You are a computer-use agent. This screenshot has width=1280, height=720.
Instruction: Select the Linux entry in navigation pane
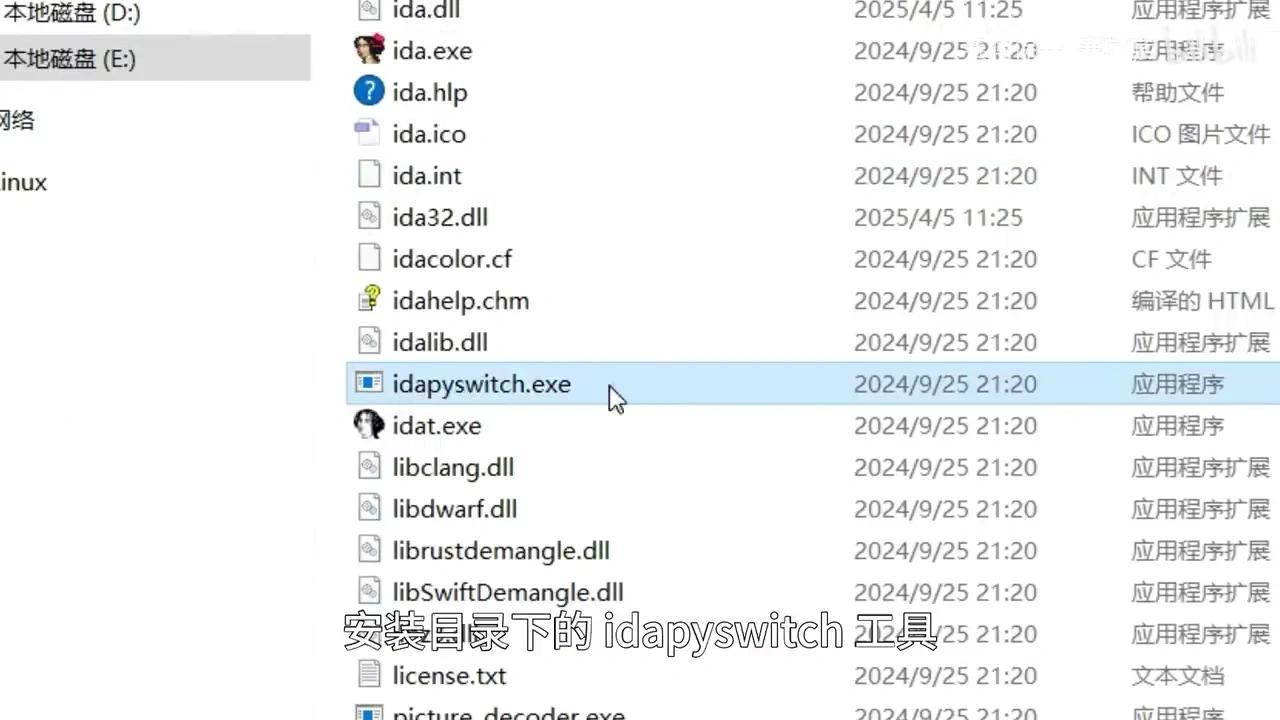tap(23, 183)
